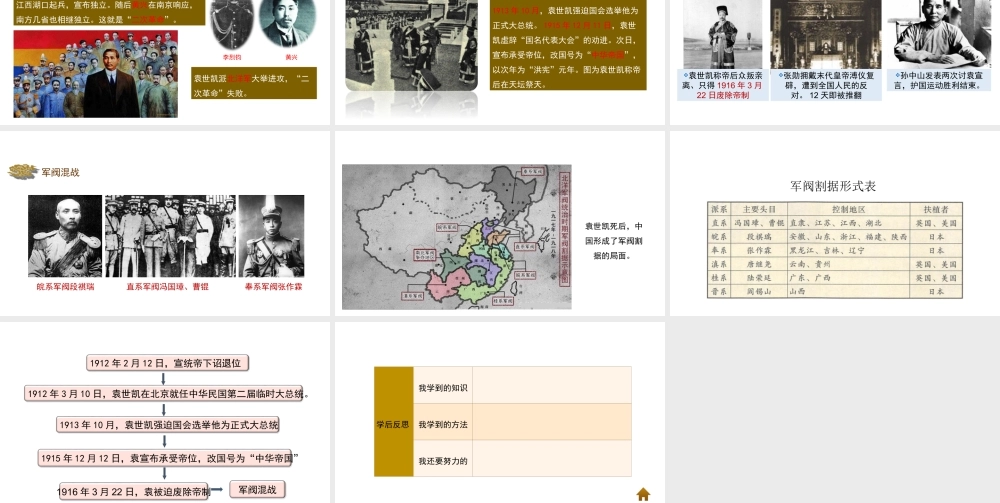
Task: Click the caption 孙中山发表两次讨袁宣言
Action: tap(938, 80)
